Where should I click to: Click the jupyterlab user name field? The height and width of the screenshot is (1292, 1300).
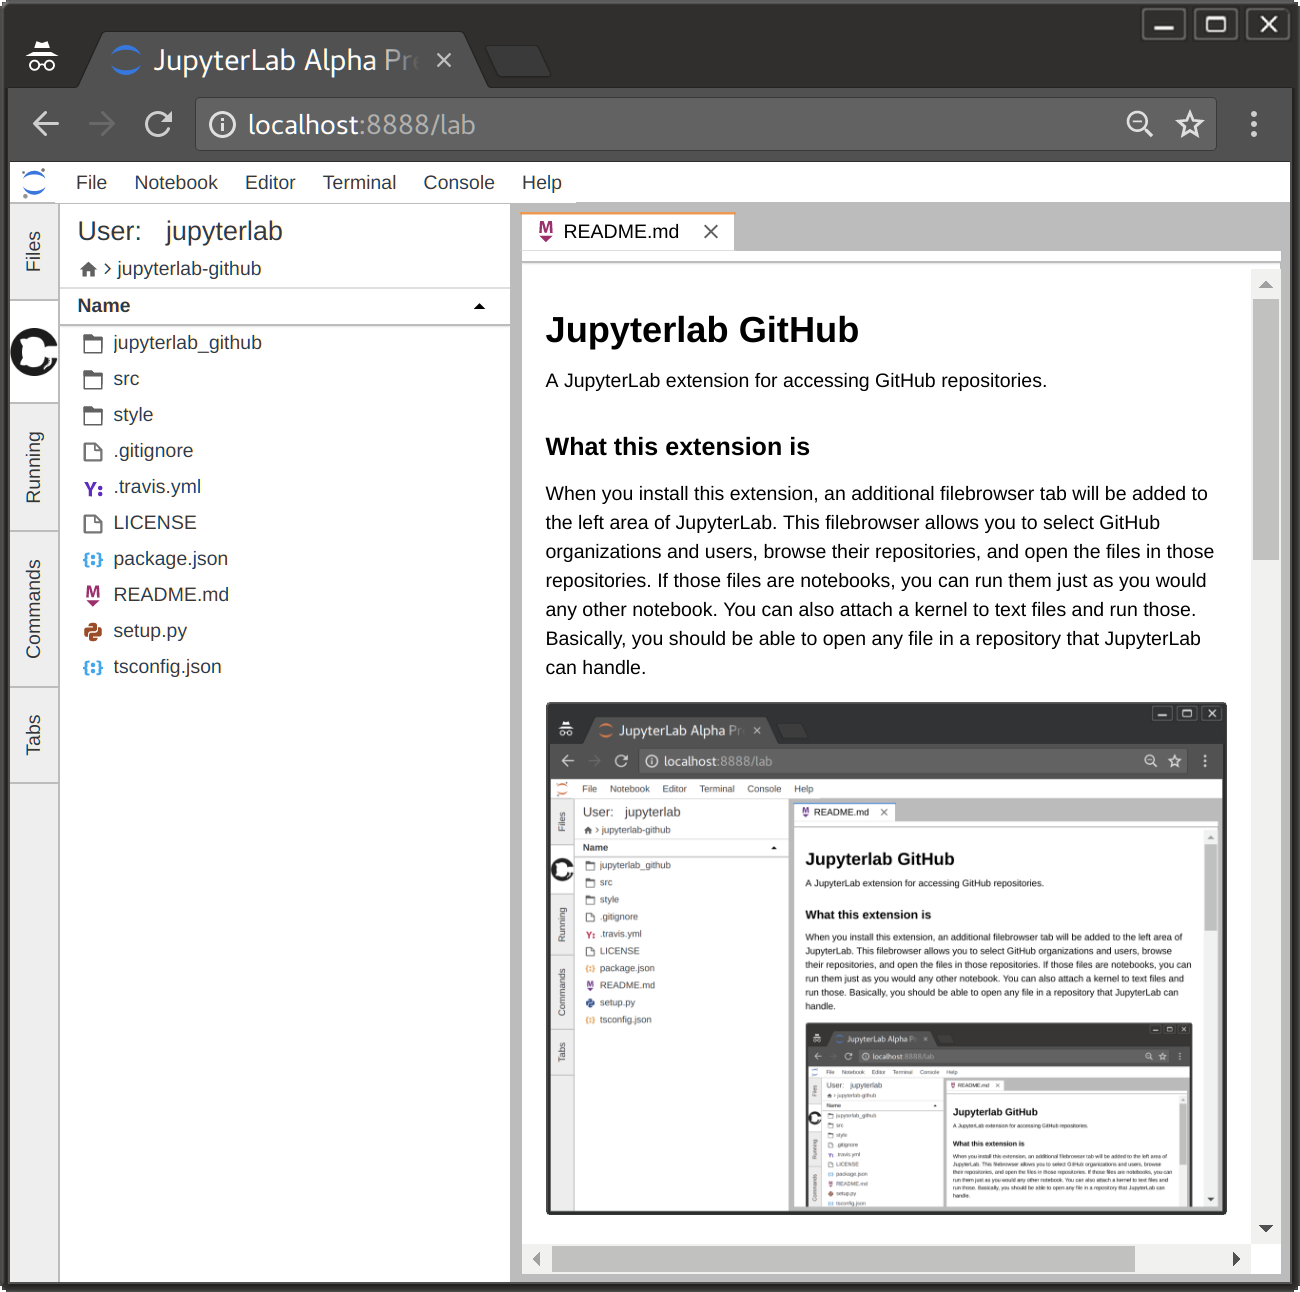click(224, 231)
